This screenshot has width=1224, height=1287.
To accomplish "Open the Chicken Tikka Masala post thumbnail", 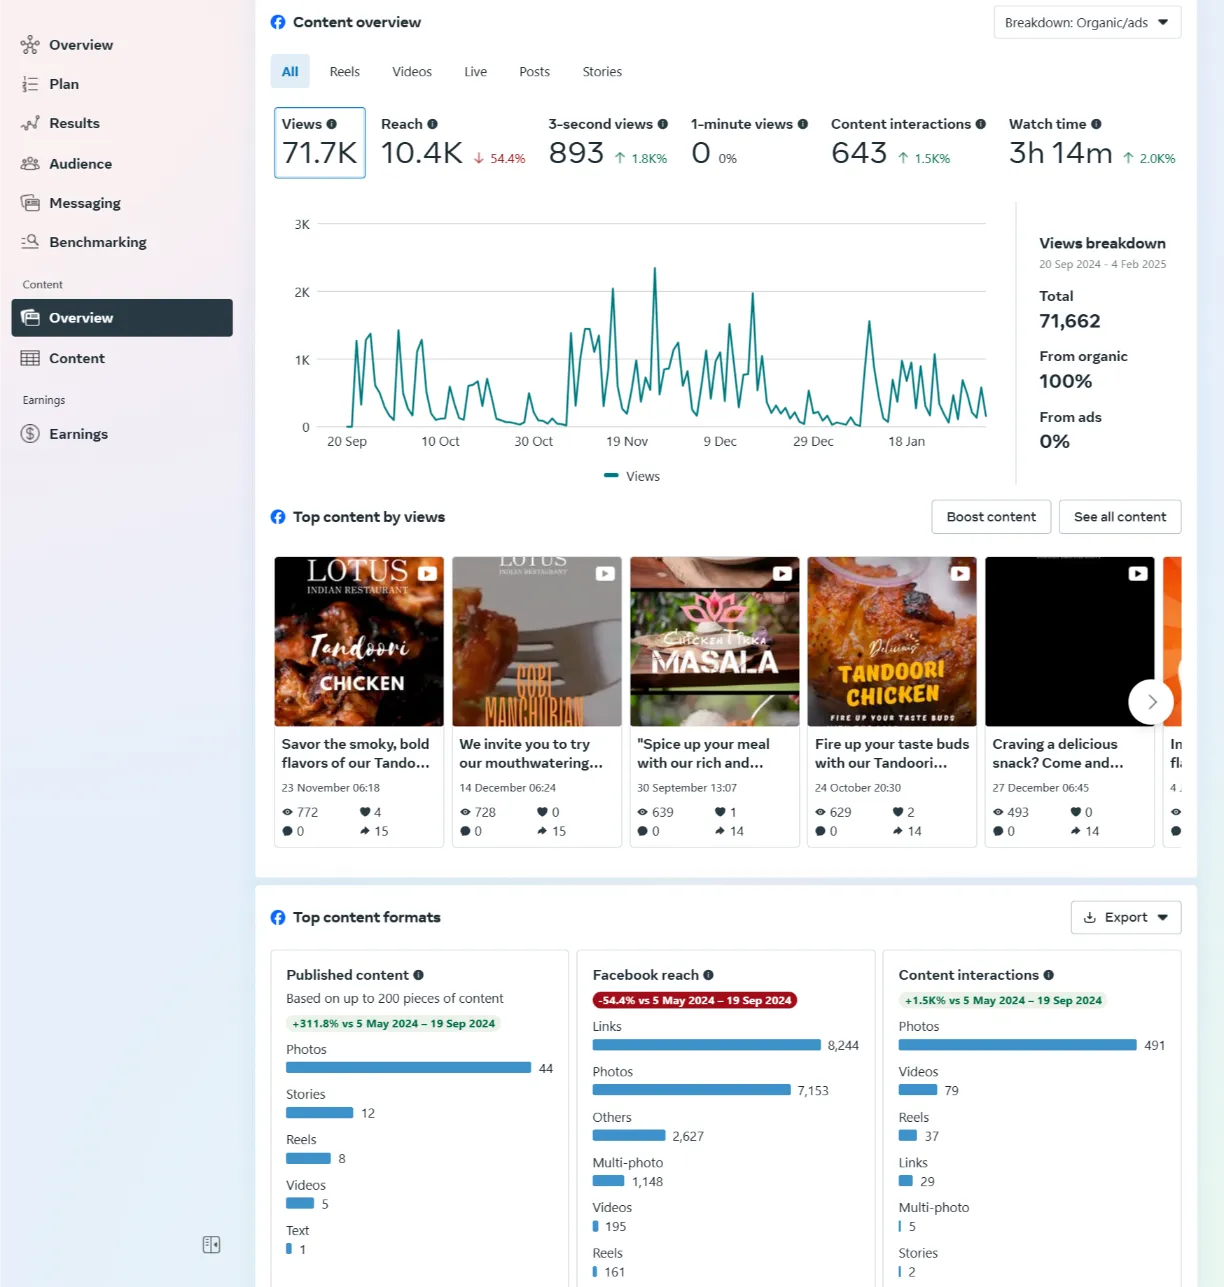I will click(x=715, y=641).
